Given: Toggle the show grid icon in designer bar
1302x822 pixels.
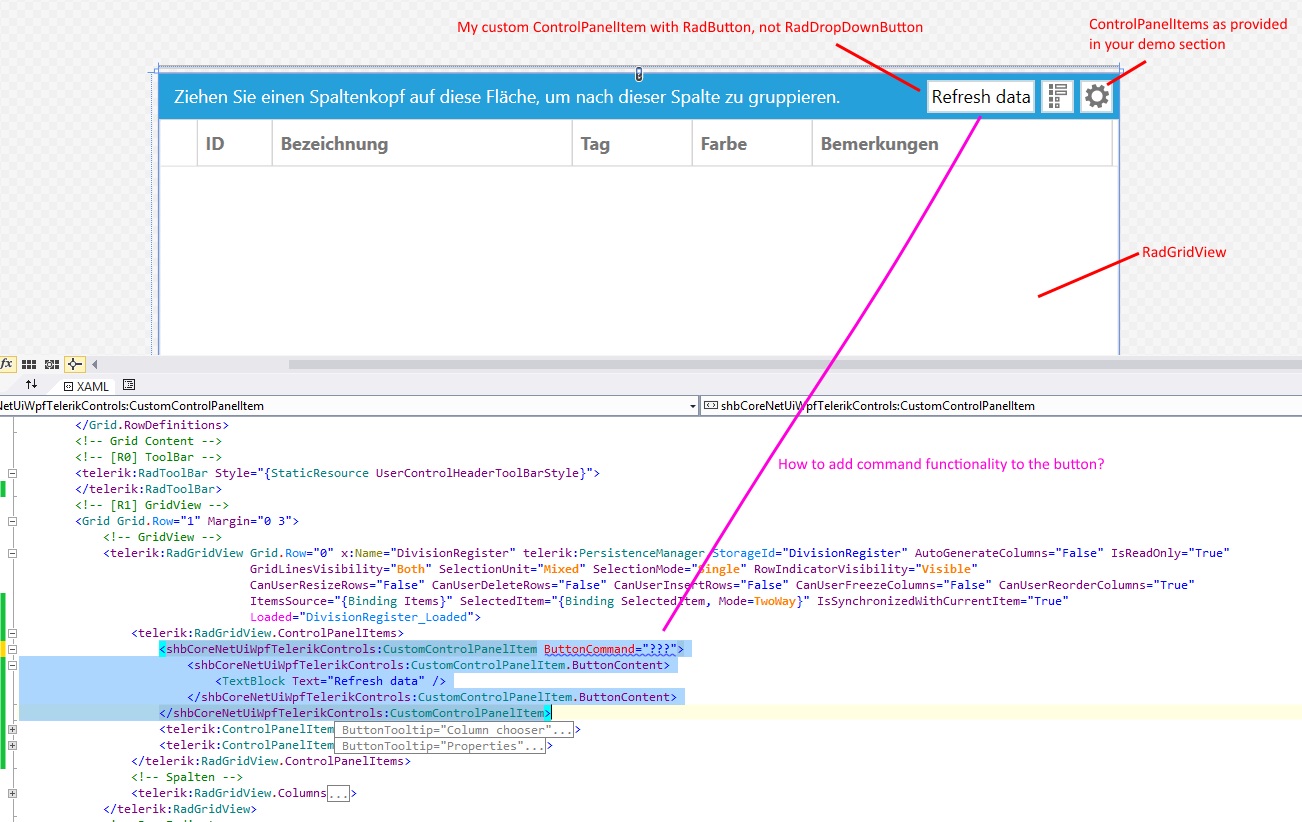Looking at the screenshot, I should click(30, 365).
